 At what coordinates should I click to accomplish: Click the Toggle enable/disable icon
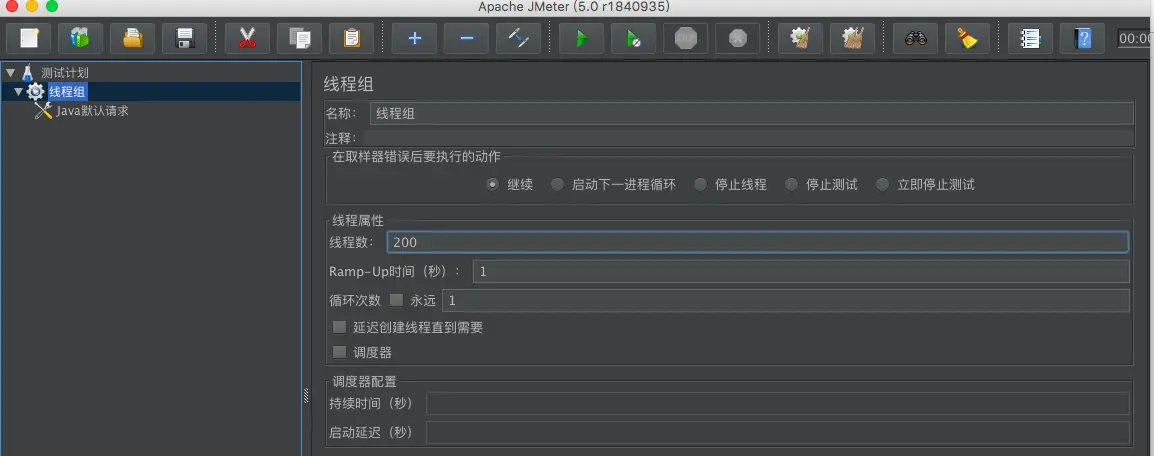519,38
